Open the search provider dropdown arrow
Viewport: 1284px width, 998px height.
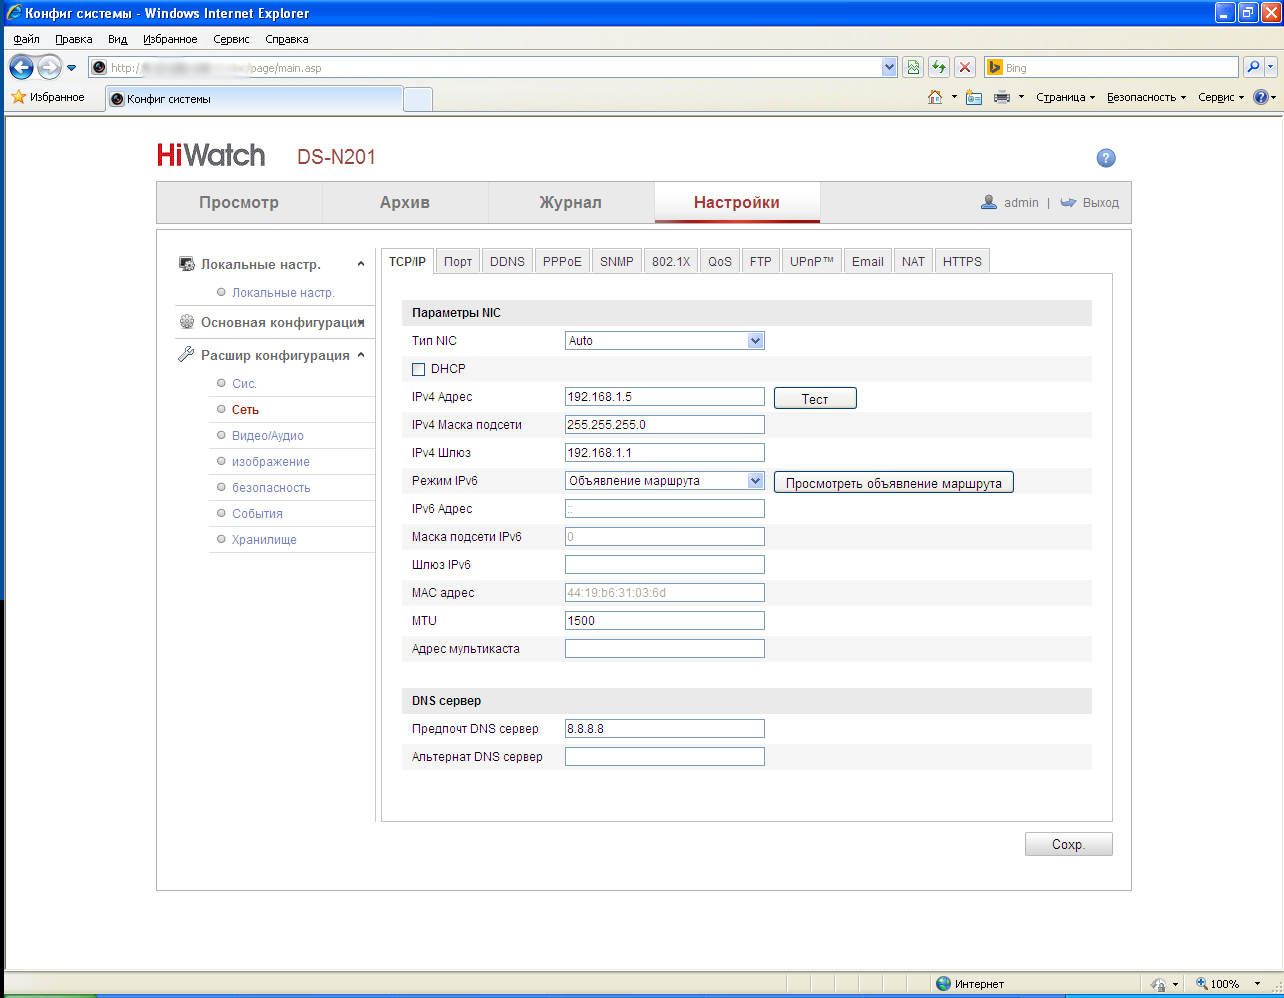(1271, 67)
